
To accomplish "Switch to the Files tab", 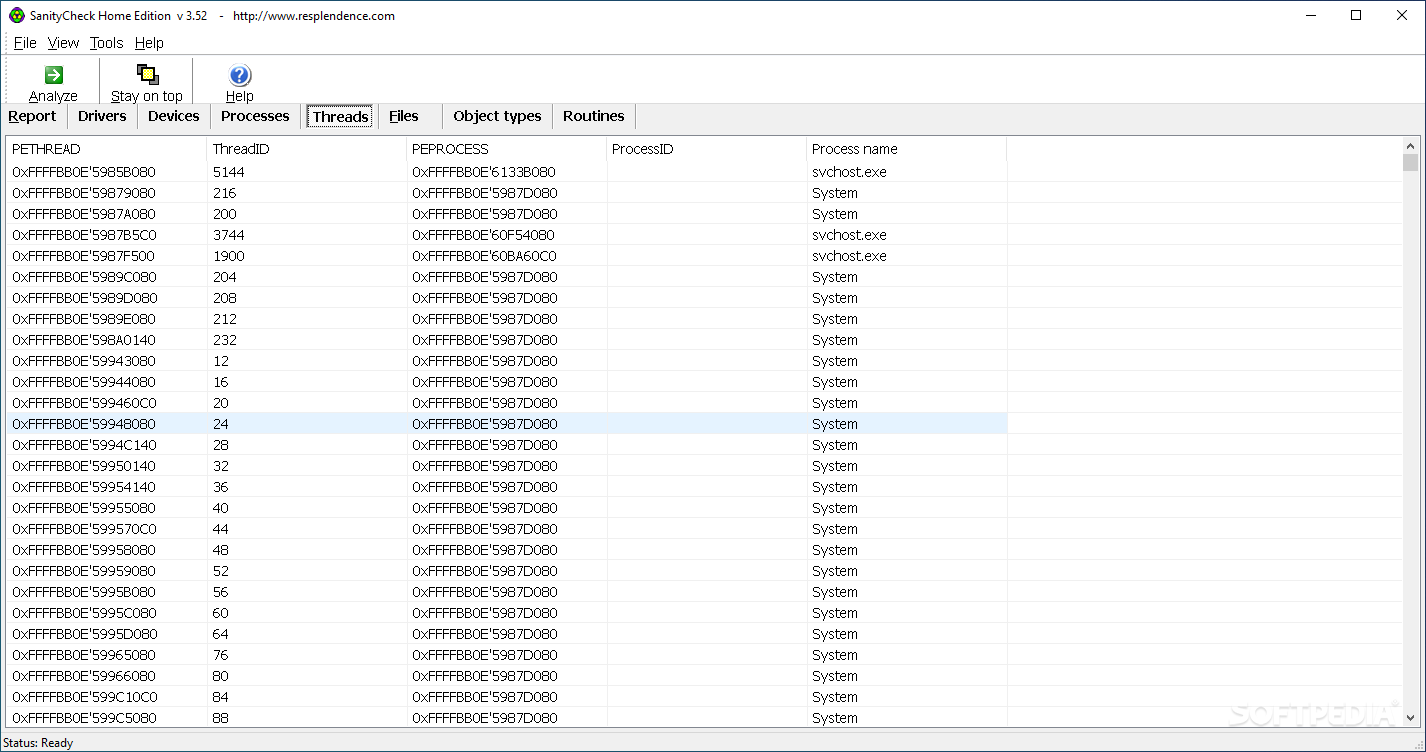I will (x=404, y=116).
